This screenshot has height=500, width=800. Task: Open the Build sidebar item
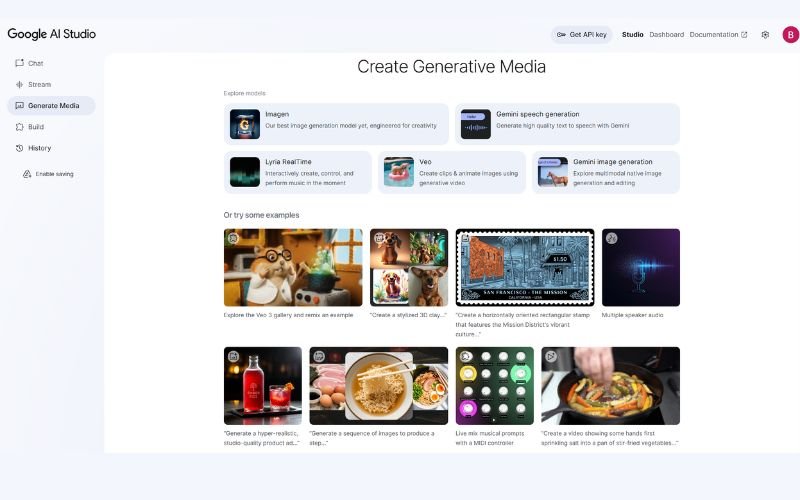coord(35,127)
